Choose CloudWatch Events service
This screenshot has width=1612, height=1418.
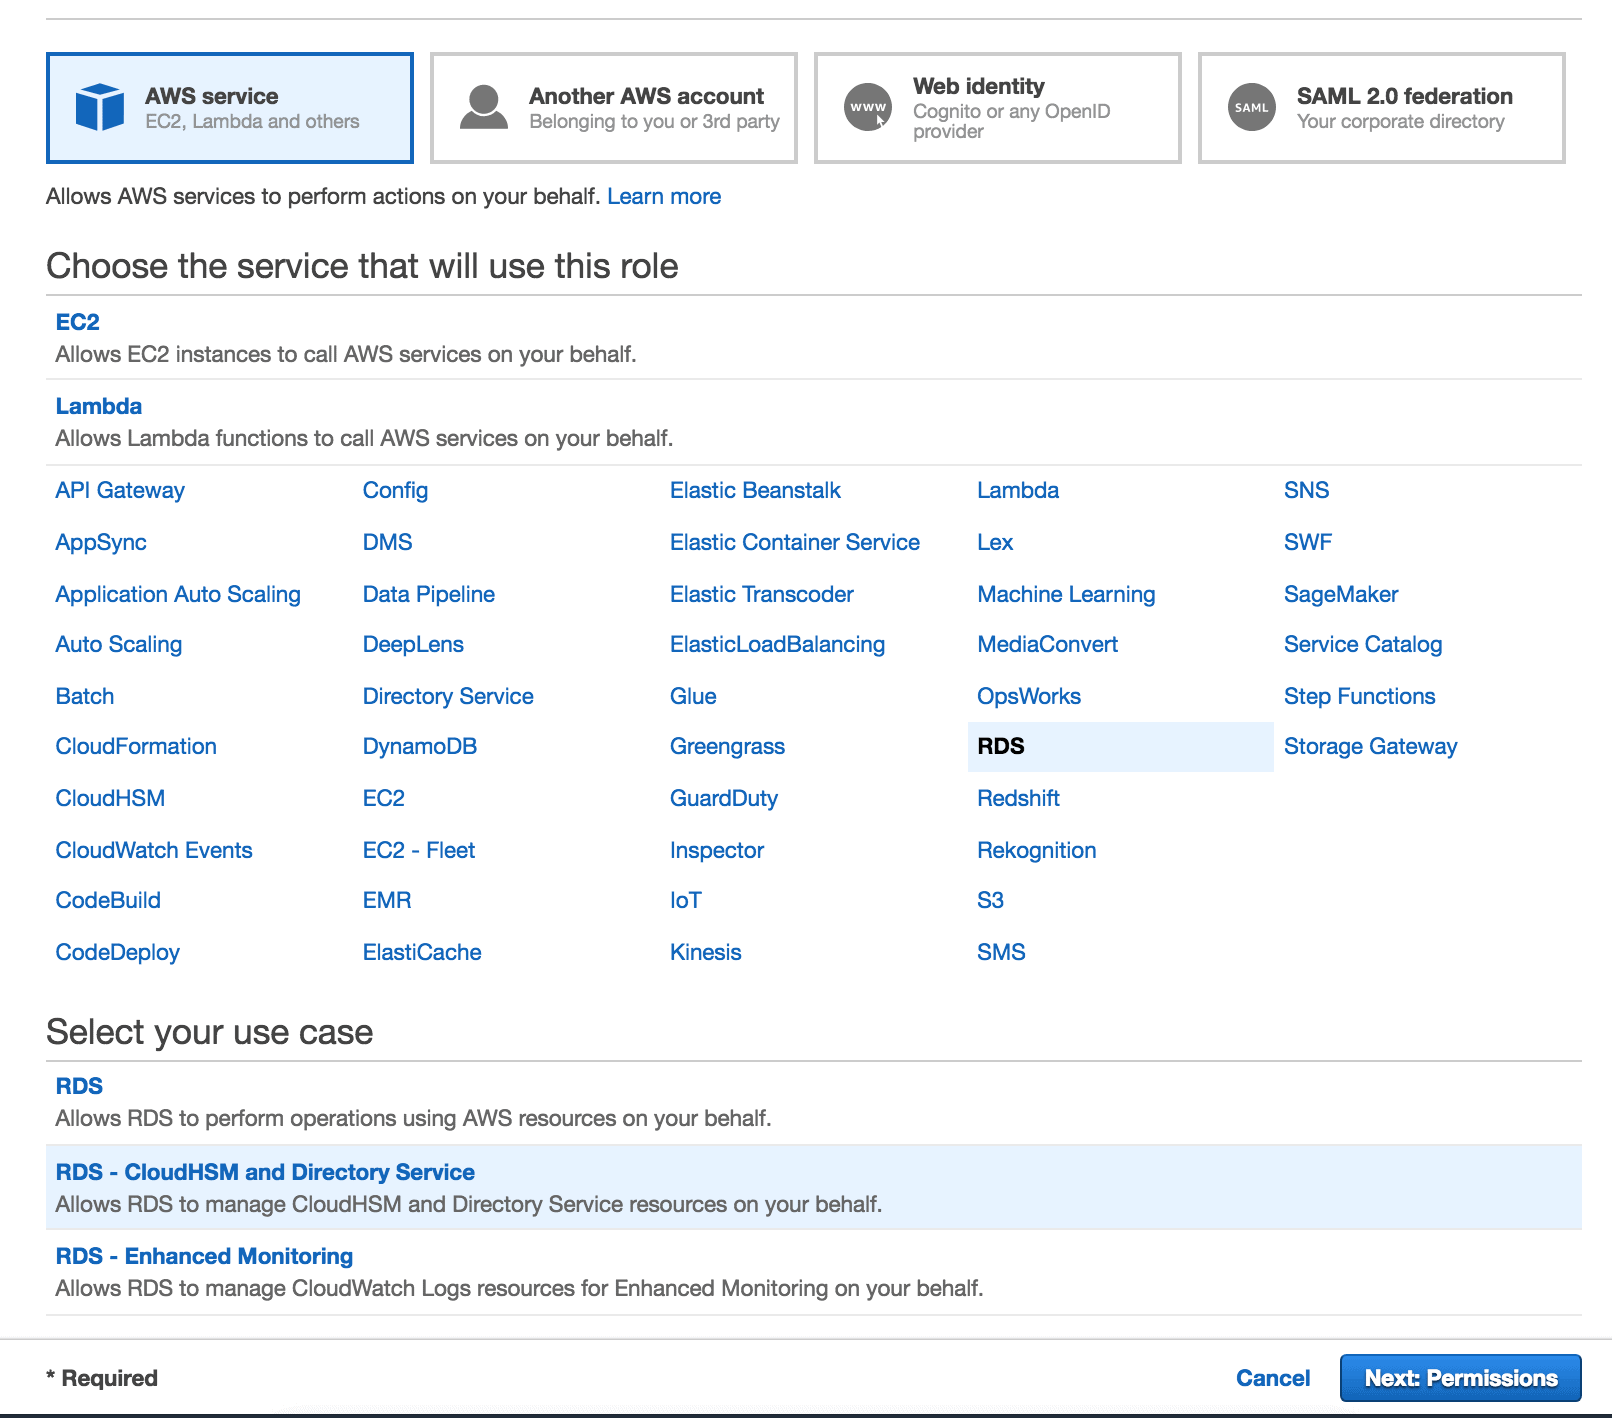point(154,850)
